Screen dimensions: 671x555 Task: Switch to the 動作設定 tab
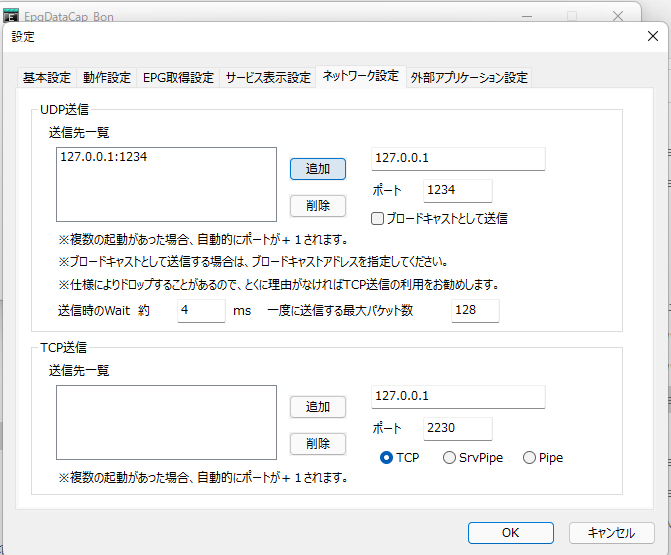107,78
